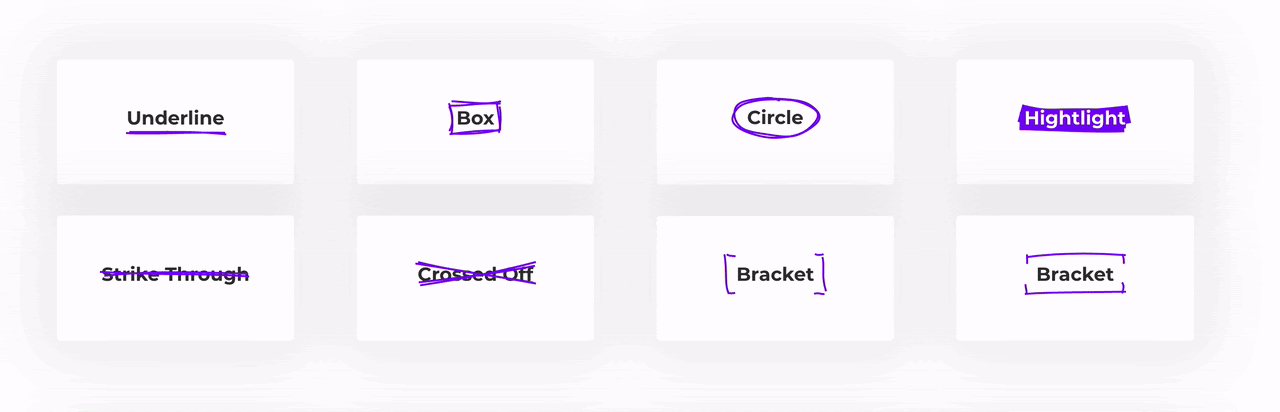The image size is (1280, 412).
Task: Click the word Underline text label
Action: click(175, 118)
